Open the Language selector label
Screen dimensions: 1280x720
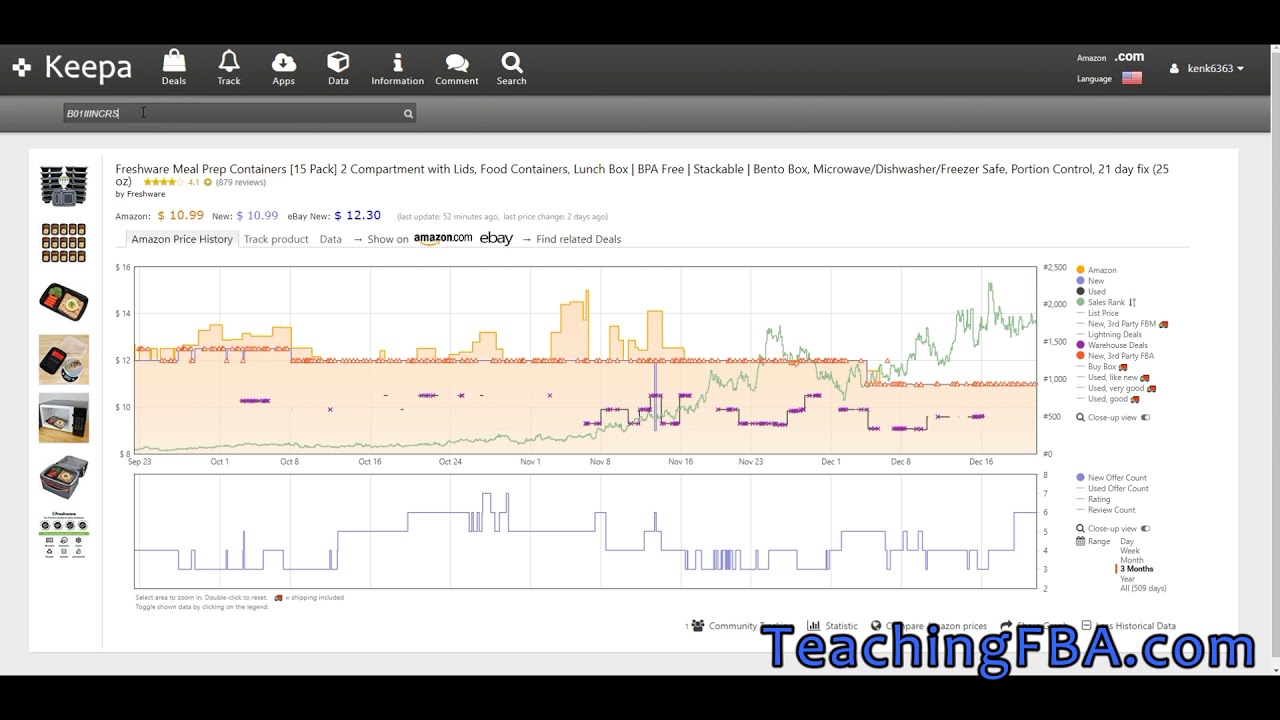pos(1094,79)
